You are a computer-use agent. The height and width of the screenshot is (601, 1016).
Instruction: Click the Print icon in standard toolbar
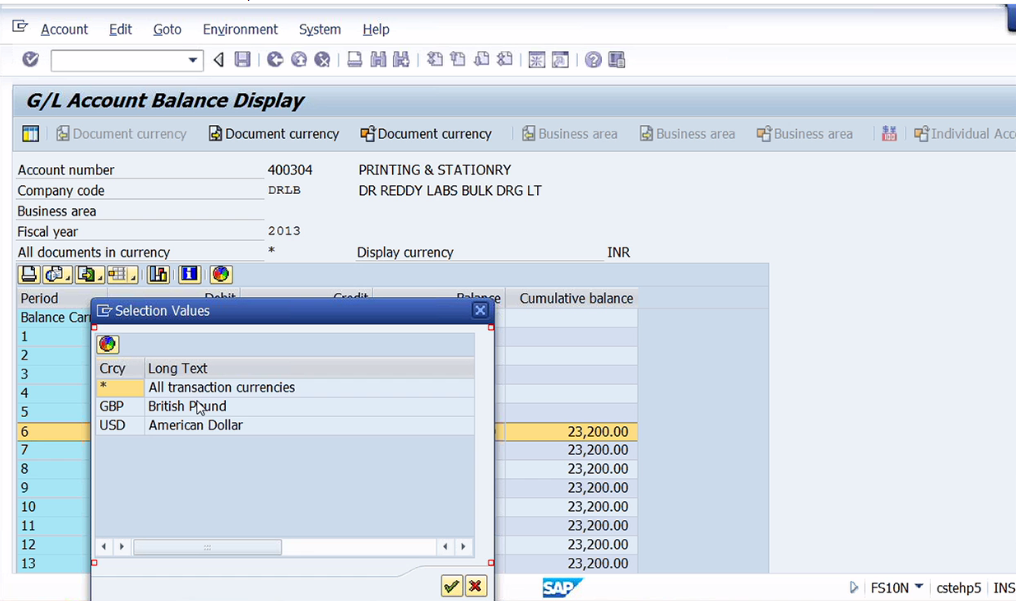pyautogui.click(x=354, y=60)
